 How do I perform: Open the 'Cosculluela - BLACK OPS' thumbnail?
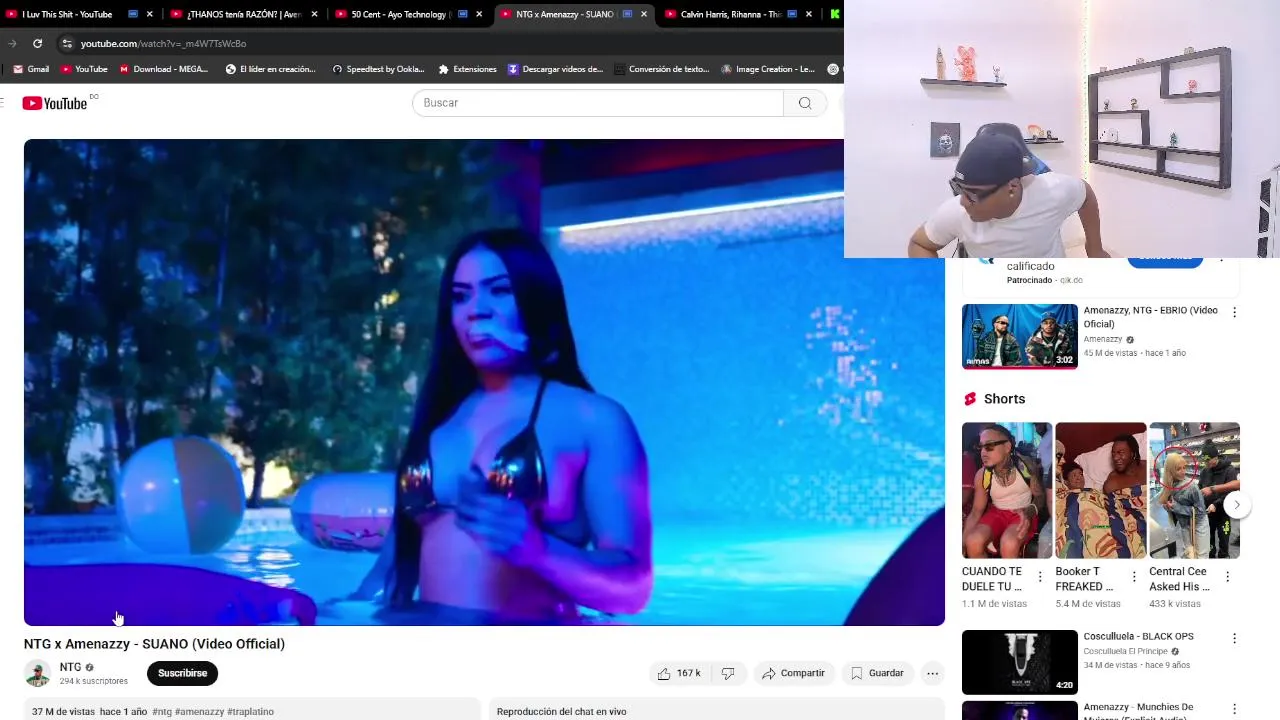click(x=1020, y=662)
